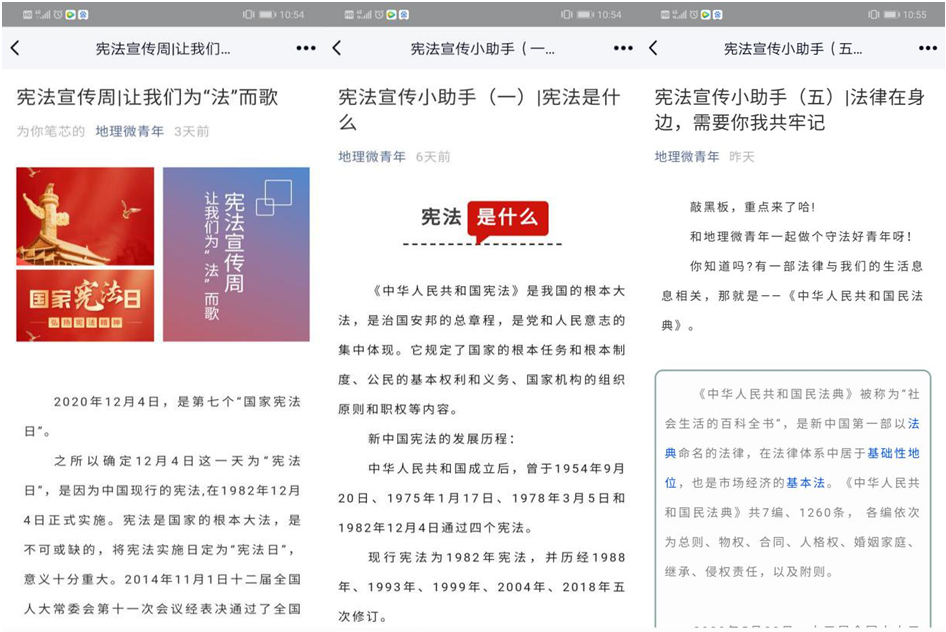Tap the back arrow in the 宪法宣传周 article
The image size is (946, 632).
[x=15, y=48]
